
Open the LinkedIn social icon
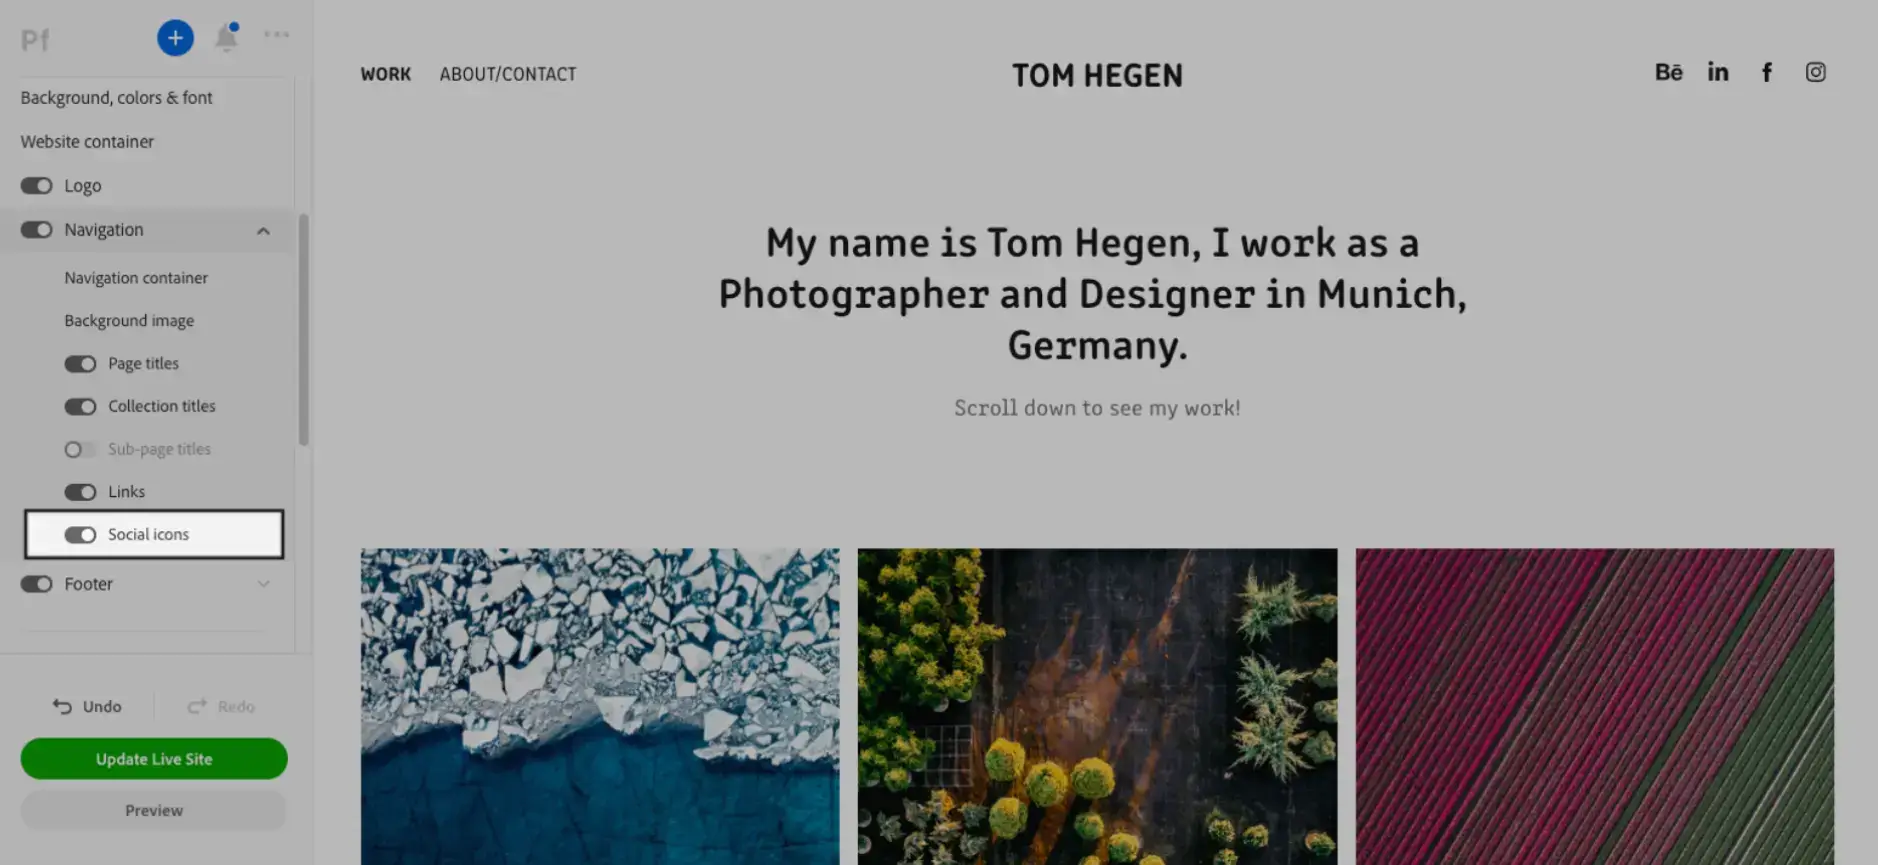[1718, 72]
